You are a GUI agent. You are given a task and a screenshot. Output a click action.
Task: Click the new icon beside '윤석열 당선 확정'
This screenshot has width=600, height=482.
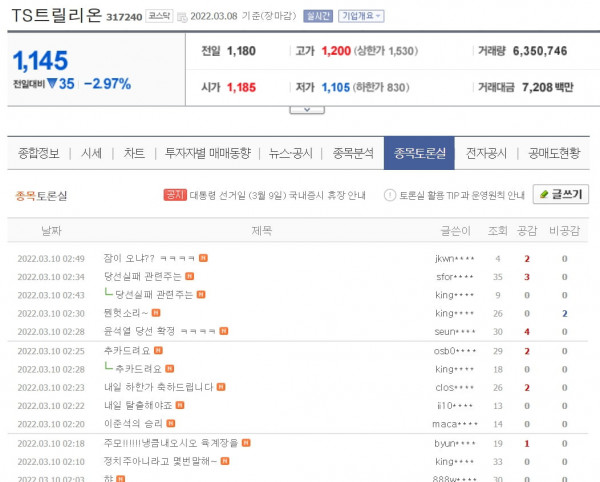224,331
